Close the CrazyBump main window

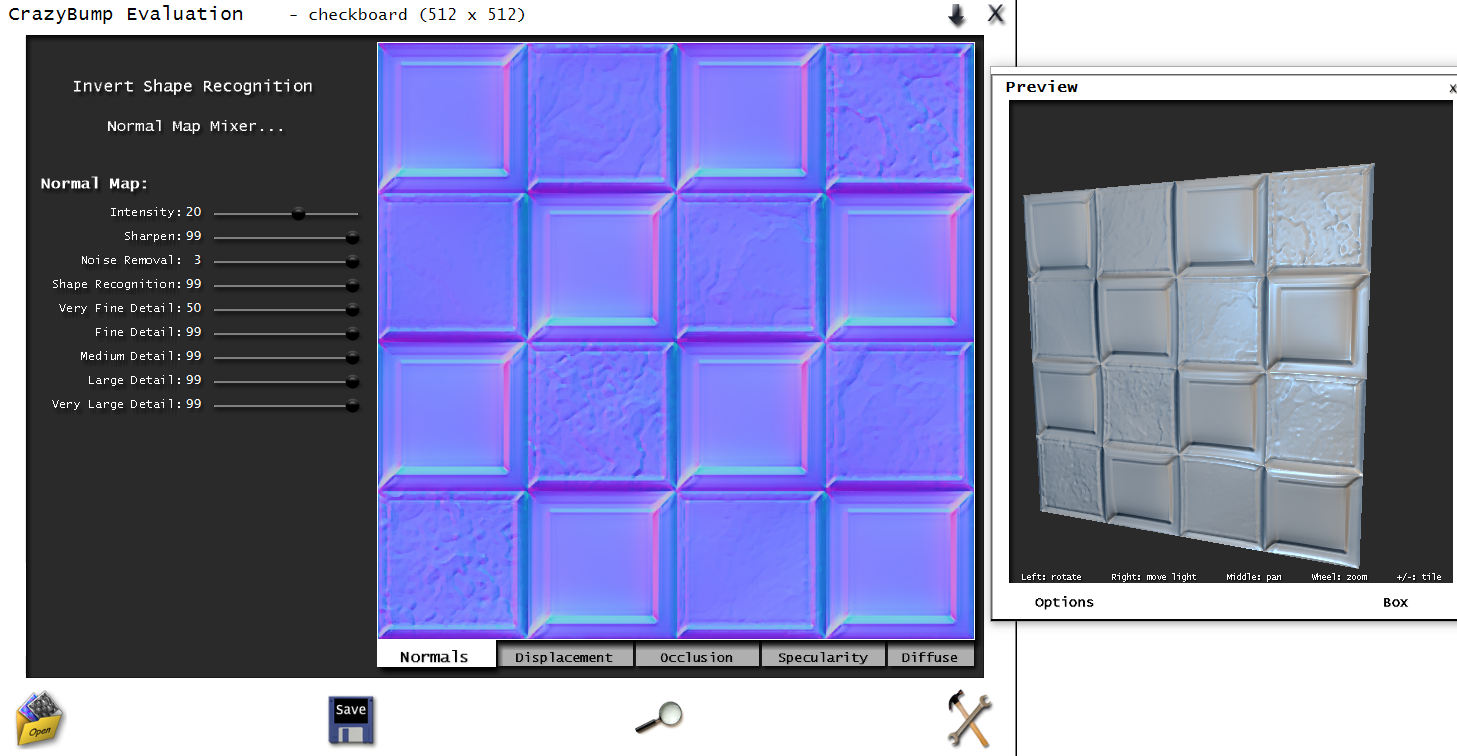995,14
